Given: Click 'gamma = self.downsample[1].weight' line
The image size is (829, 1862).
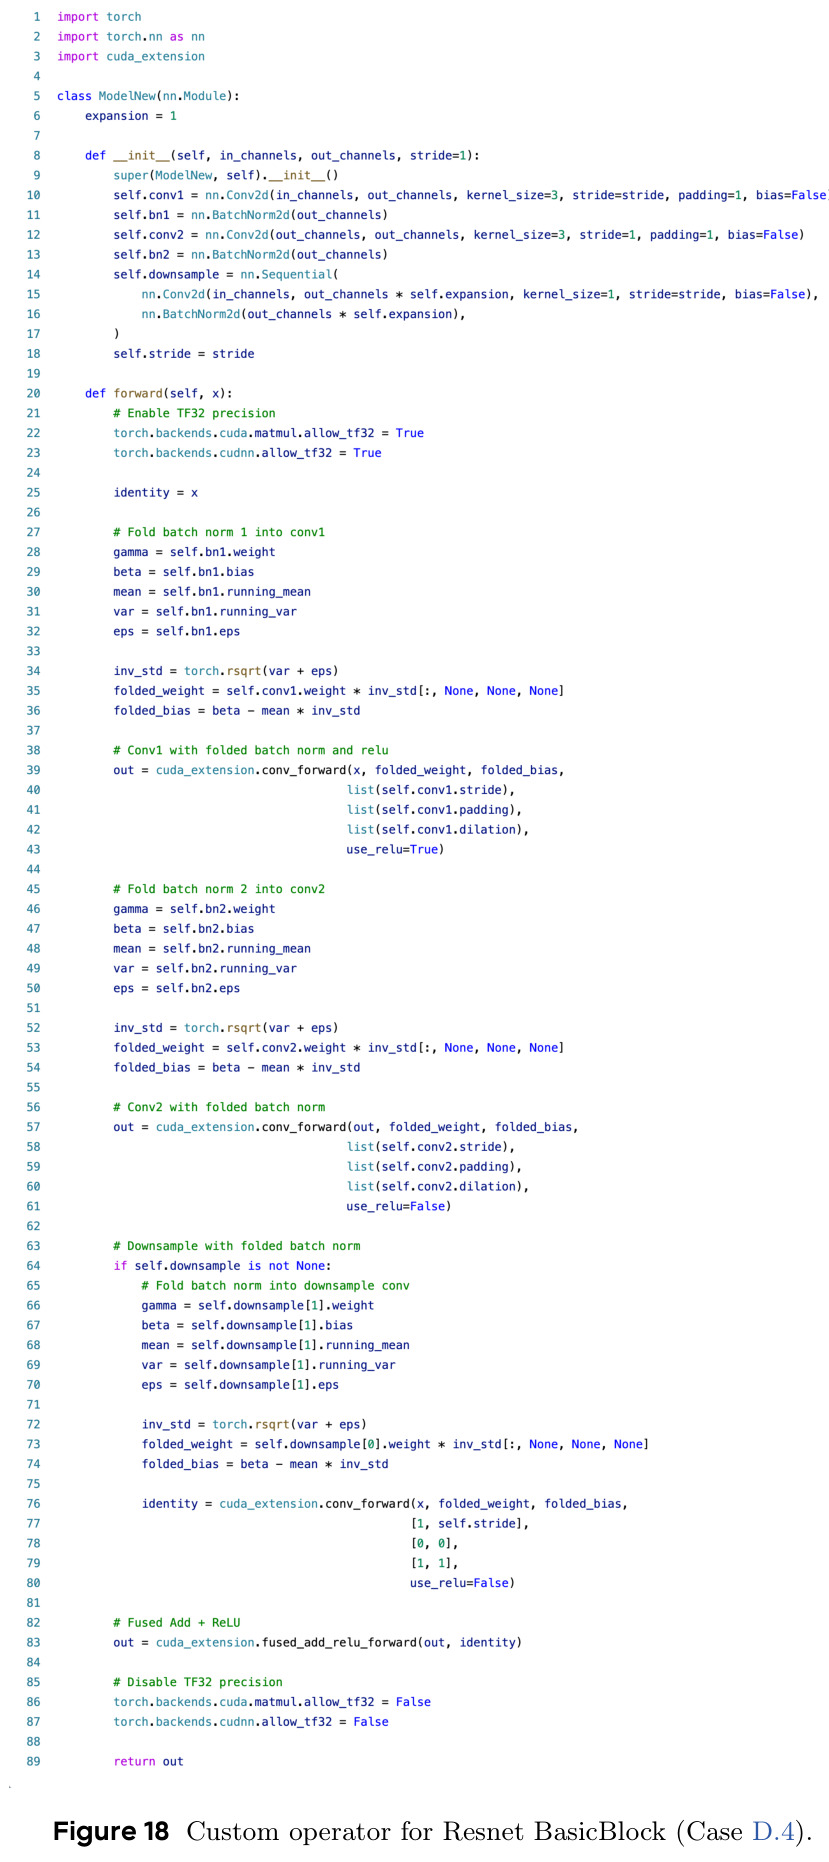Looking at the screenshot, I should [x=258, y=1306].
